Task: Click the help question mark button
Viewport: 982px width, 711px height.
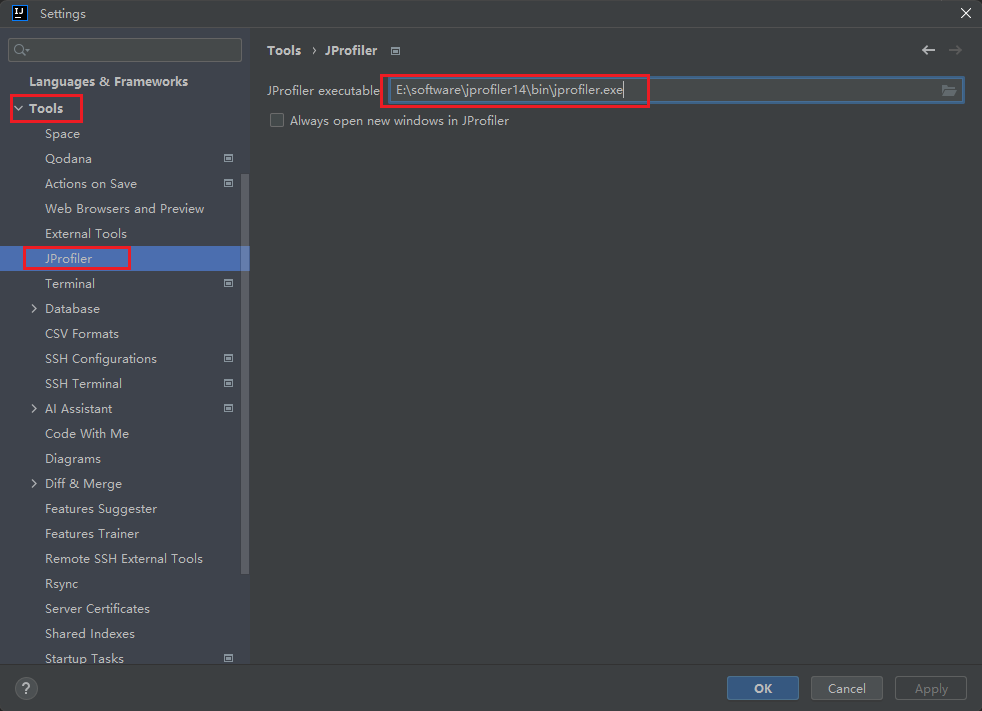Action: point(26,688)
